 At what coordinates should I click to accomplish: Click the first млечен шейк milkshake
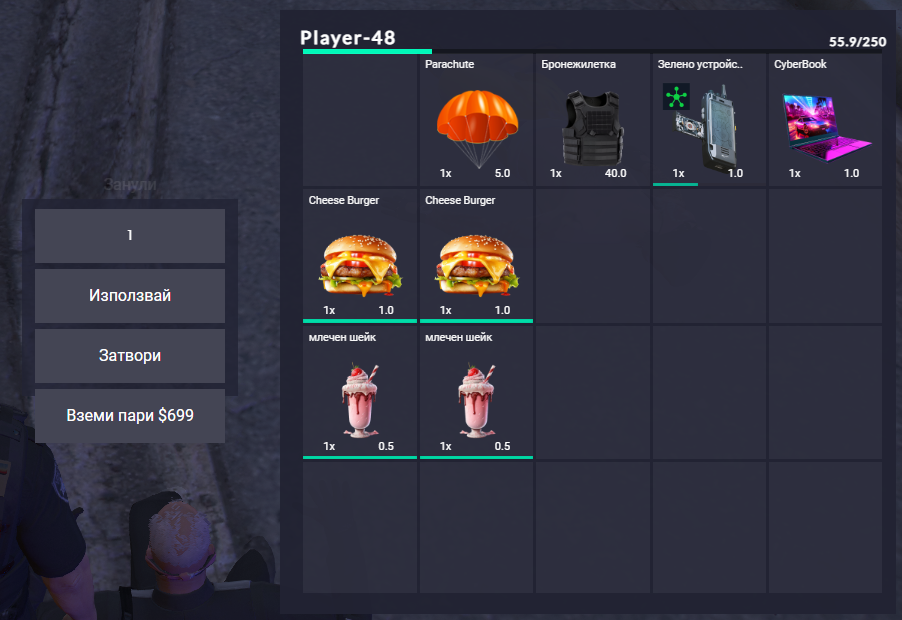360,392
